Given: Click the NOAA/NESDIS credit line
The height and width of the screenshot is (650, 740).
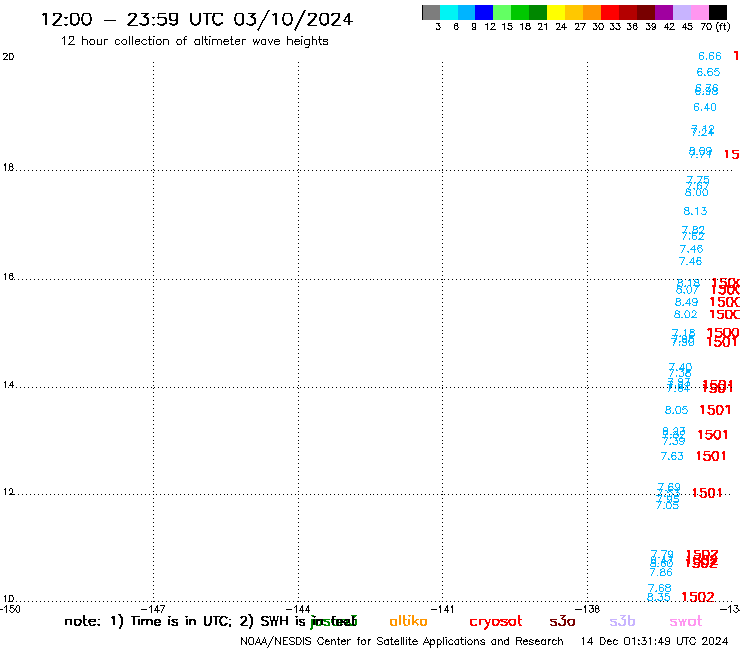Looking at the screenshot, I should [x=402, y=642].
